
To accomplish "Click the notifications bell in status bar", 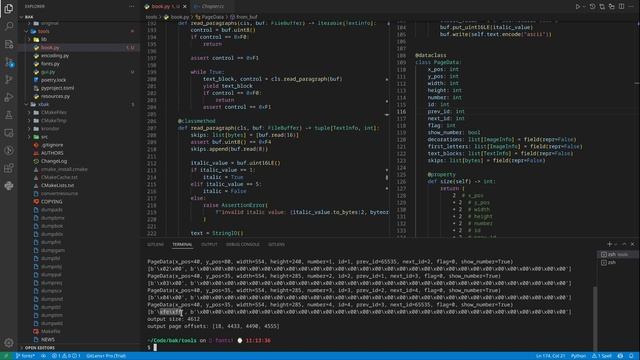I will pos(631,356).
